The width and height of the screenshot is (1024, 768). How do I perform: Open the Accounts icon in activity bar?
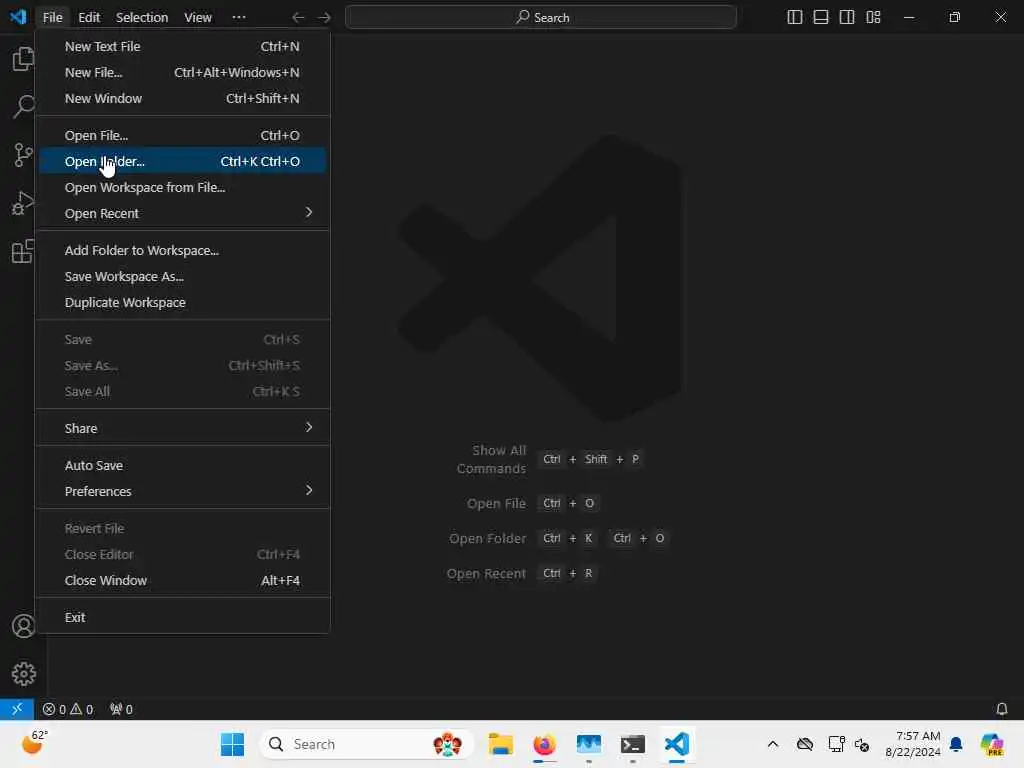point(23,626)
